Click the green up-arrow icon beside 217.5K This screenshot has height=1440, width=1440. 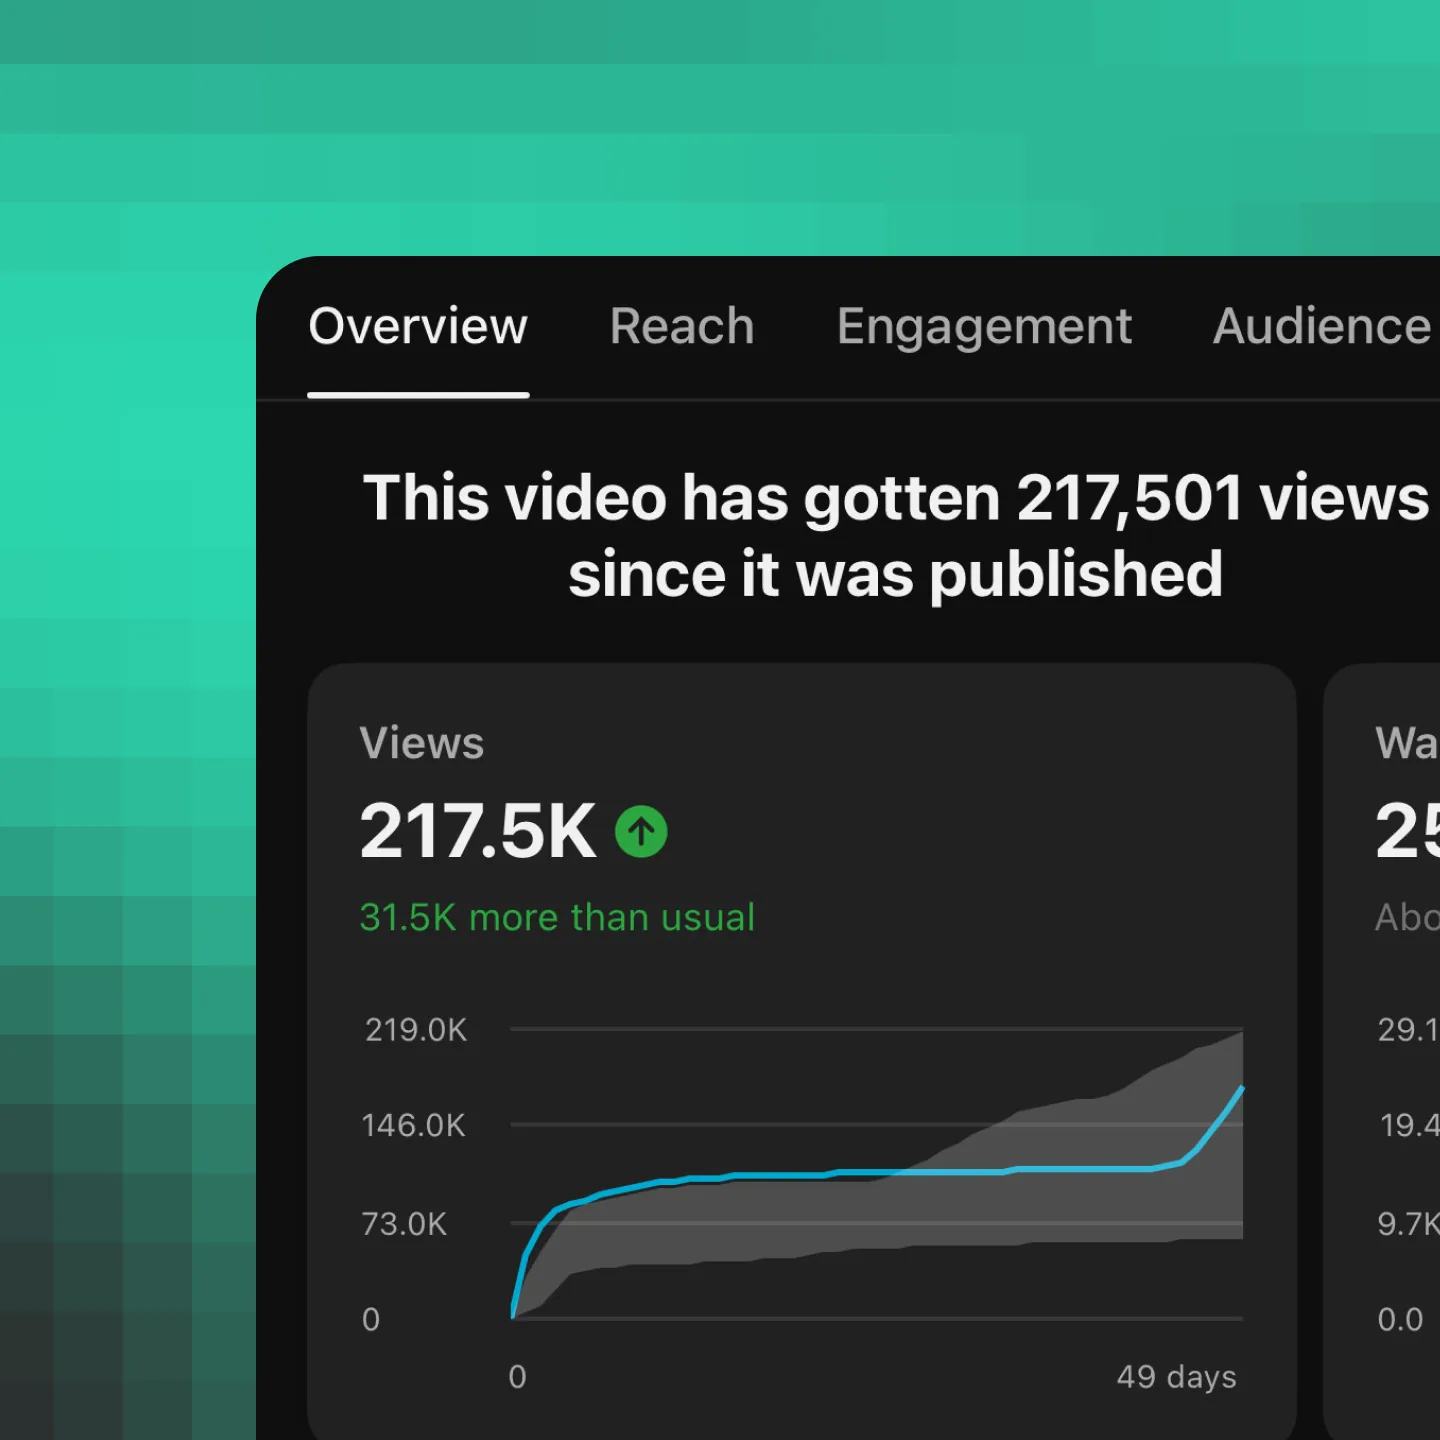pyautogui.click(x=641, y=832)
